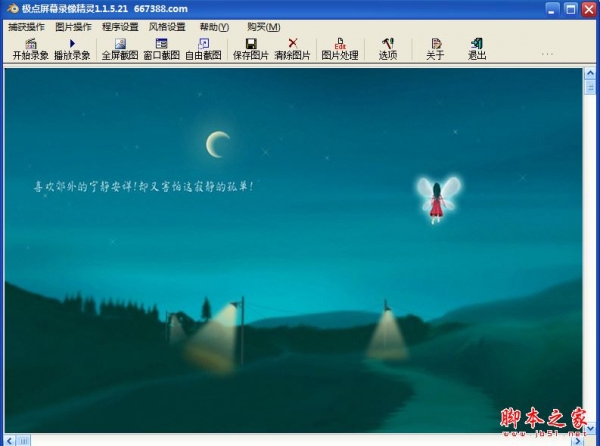The height and width of the screenshot is (446, 600).
Task: Maximize the application window
Action: 570,9
